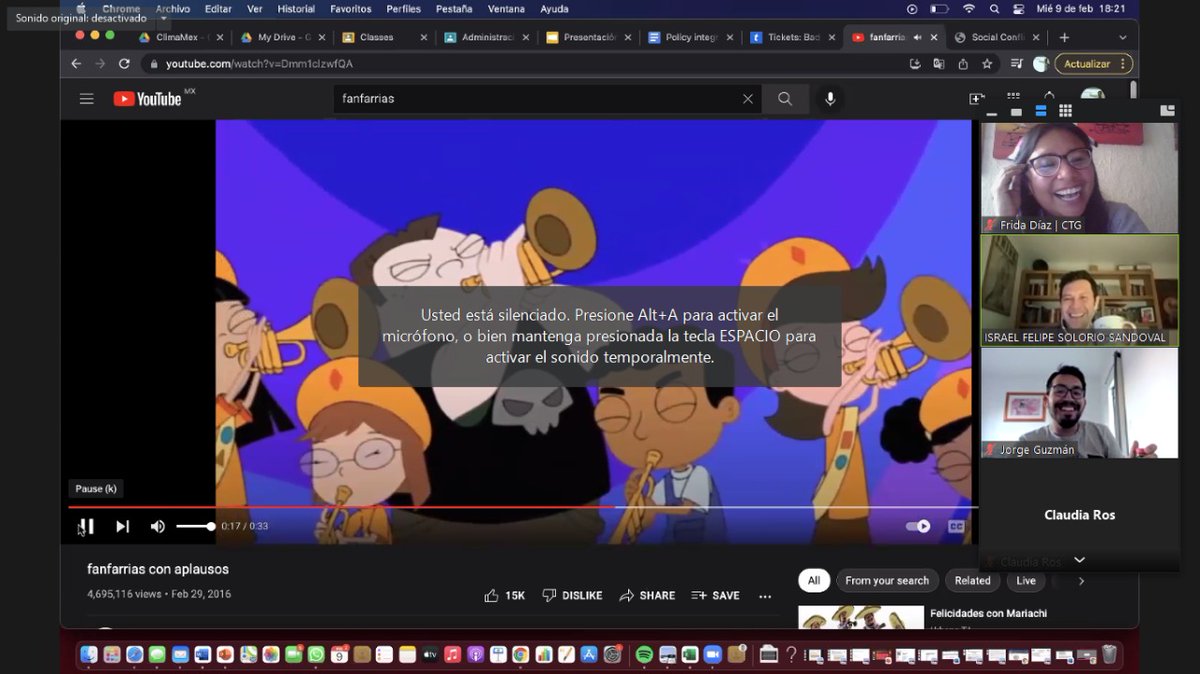Expand Chrome tab search chevron
This screenshot has width=1200, height=674.
click(1122, 37)
